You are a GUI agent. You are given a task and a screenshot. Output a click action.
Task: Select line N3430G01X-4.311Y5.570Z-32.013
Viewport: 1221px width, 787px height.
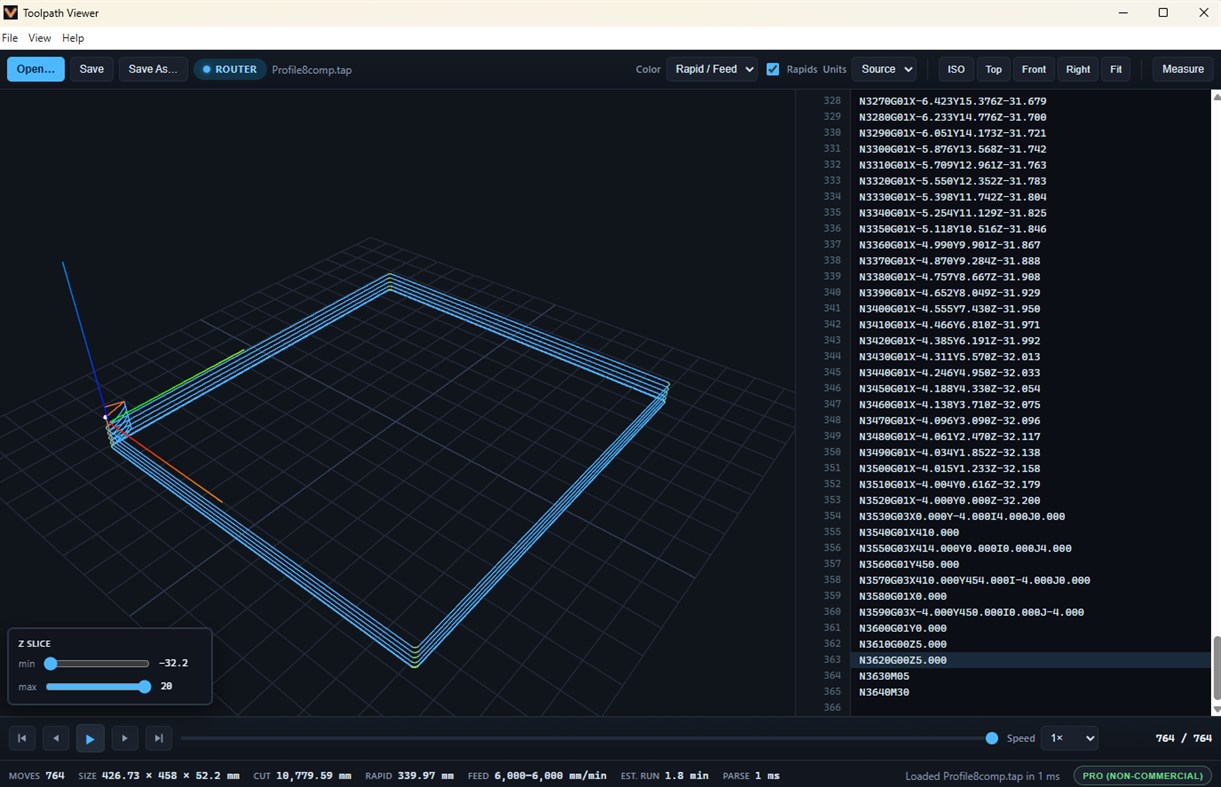[x=1030, y=357]
